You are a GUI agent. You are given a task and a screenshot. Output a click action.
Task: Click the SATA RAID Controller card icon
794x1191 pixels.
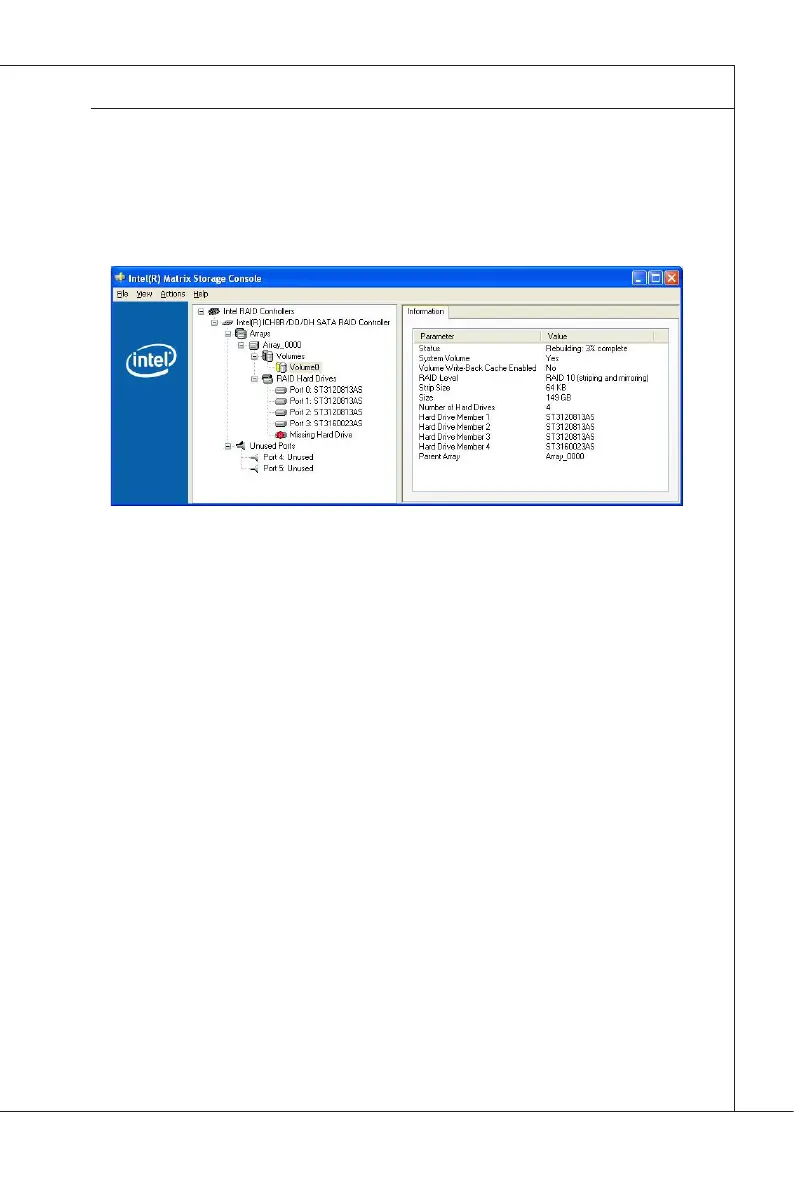[227, 323]
